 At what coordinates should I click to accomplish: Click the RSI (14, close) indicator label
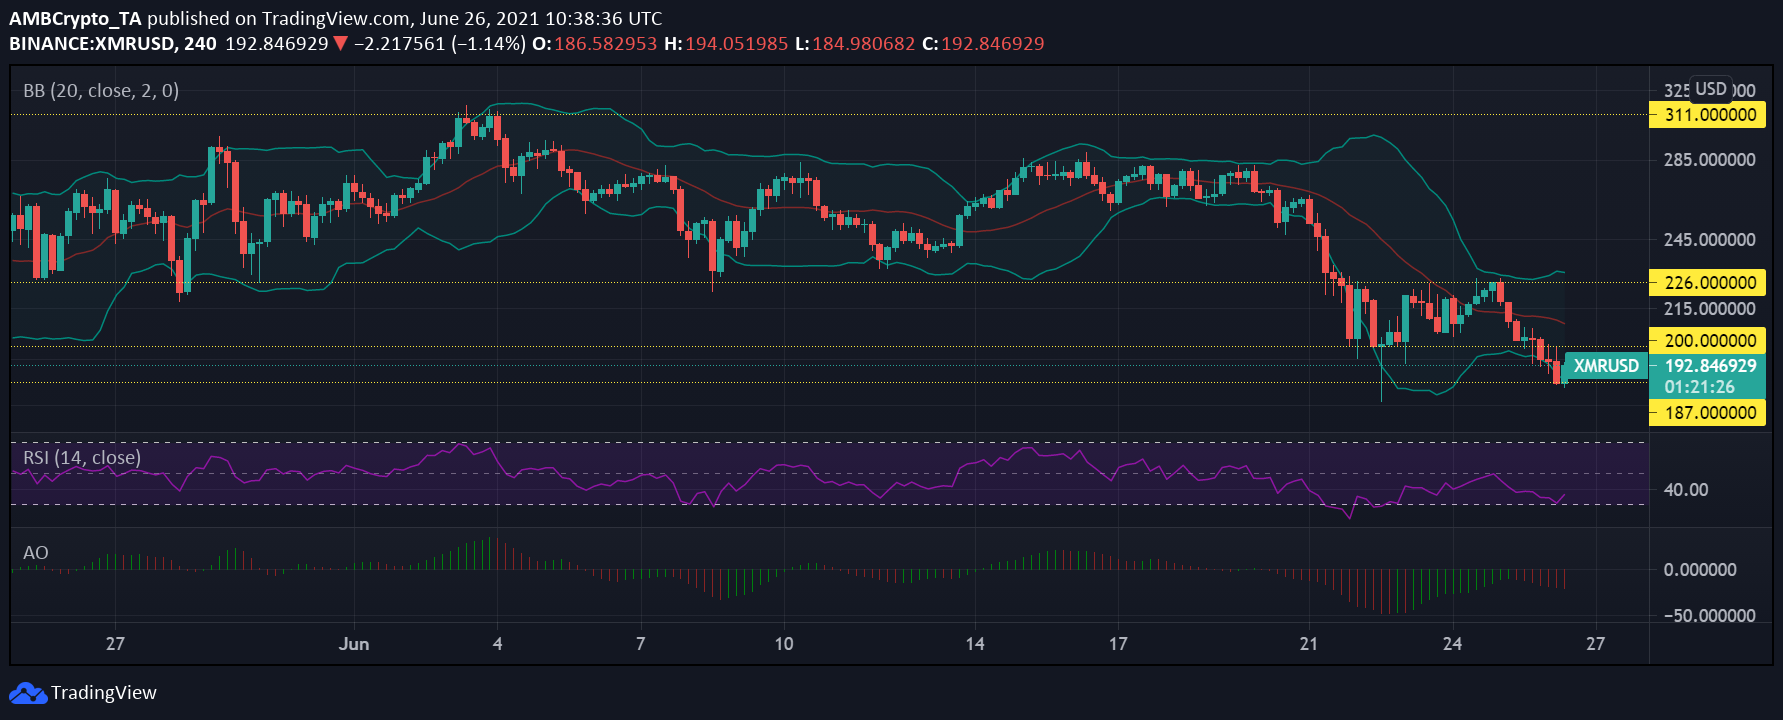82,458
